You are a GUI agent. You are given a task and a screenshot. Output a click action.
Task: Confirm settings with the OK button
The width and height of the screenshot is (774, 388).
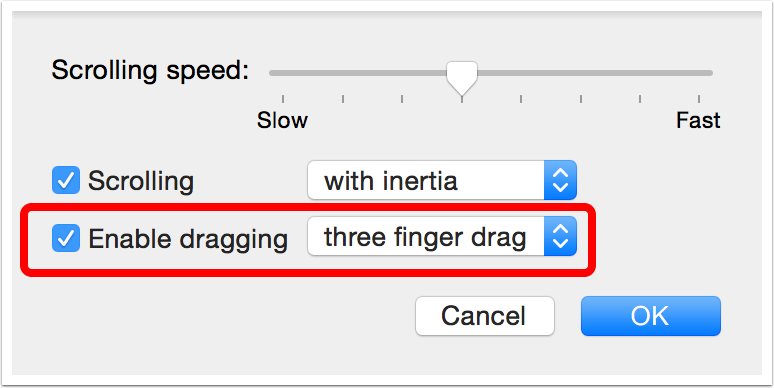(651, 316)
